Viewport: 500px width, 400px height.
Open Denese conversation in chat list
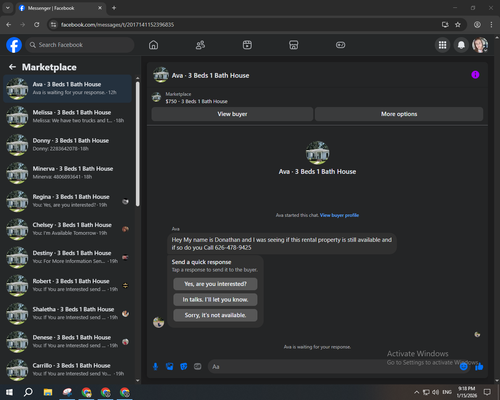68,342
